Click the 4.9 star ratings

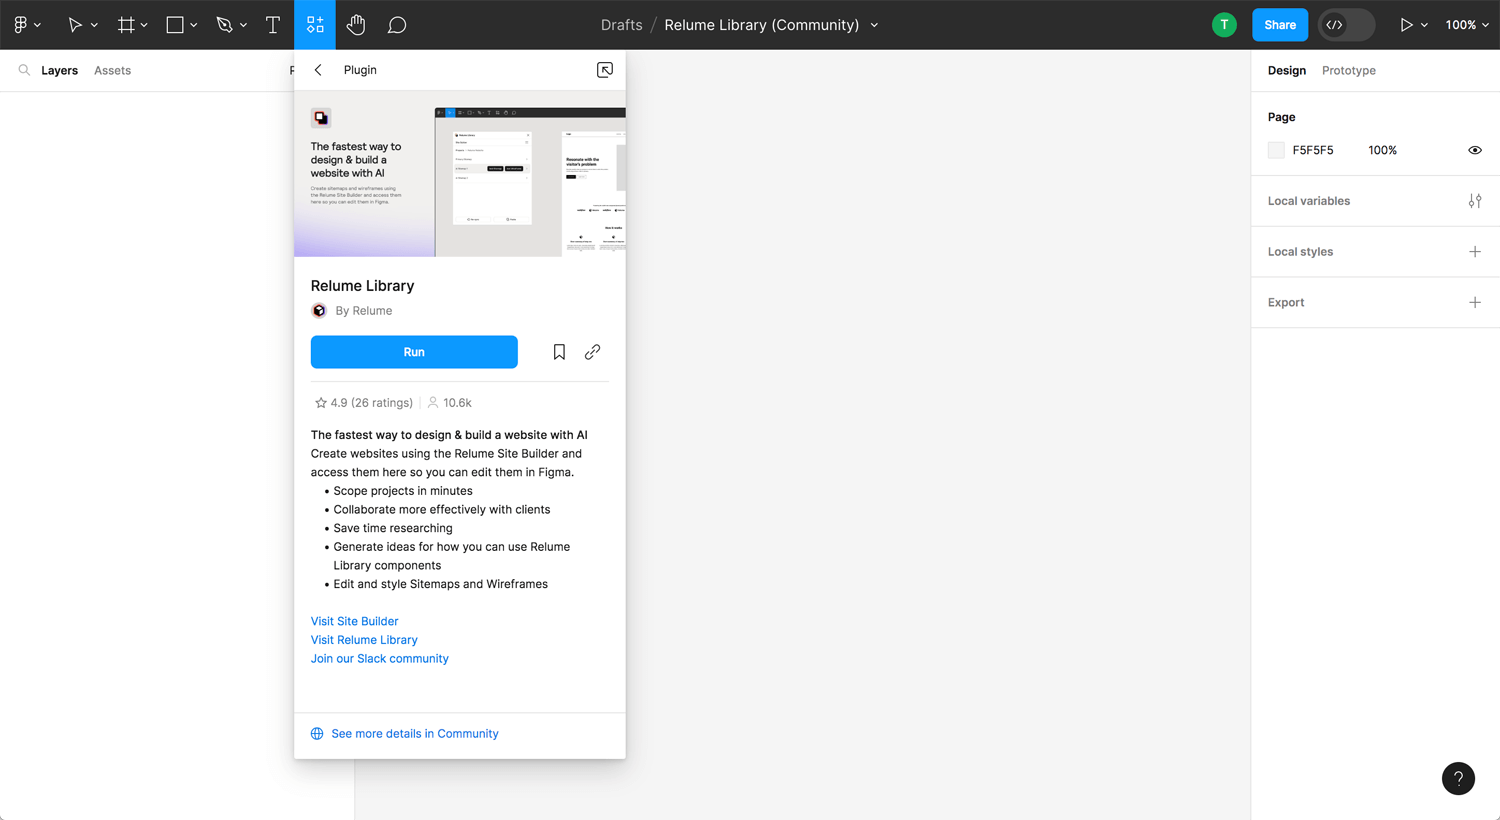point(363,403)
